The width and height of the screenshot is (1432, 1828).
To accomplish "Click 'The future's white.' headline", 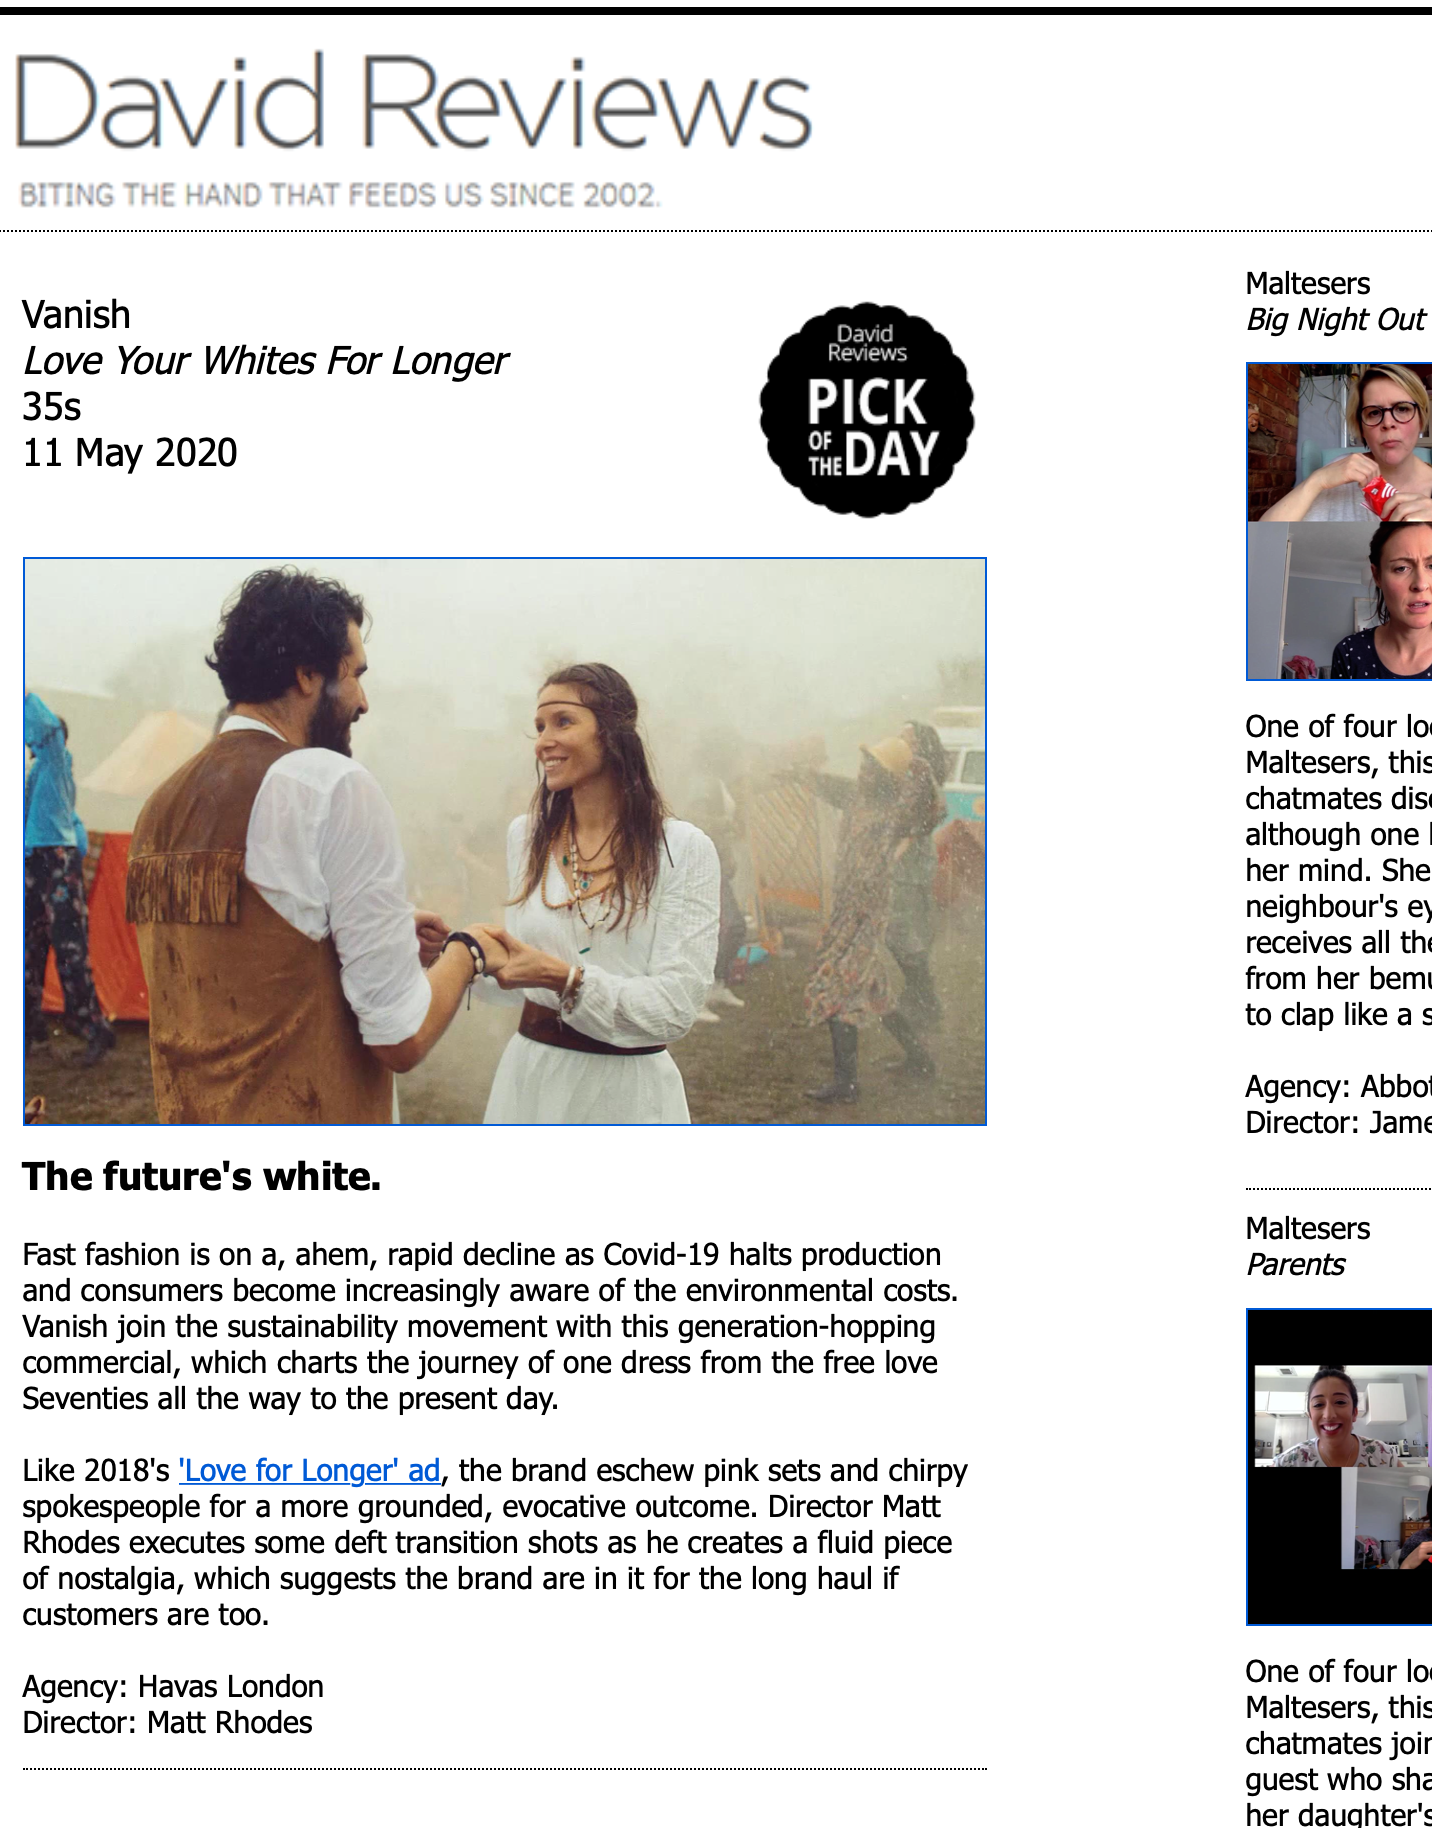I will click(202, 1177).
